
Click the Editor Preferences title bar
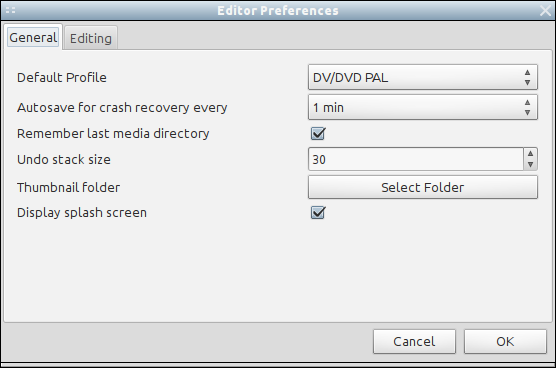[x=278, y=11]
